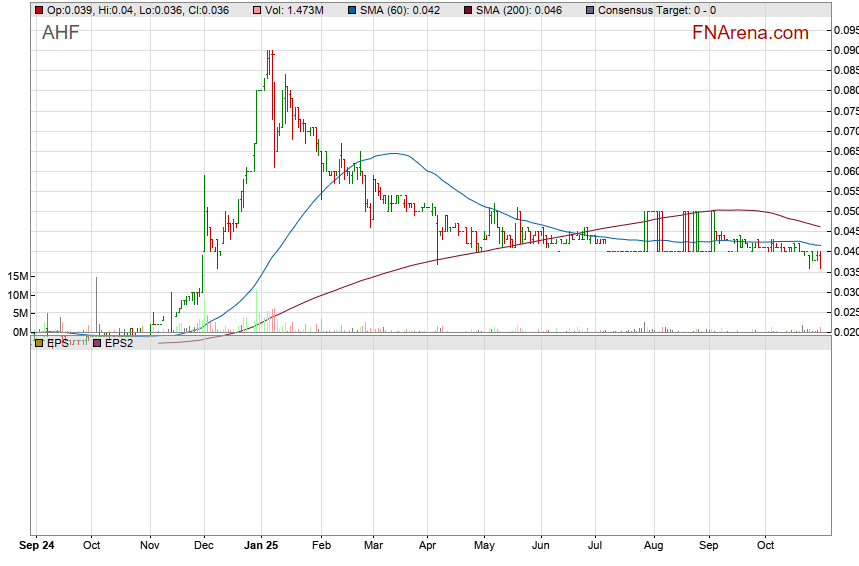Image resolution: width=859 pixels, height=566 pixels.
Task: Click the 'Apr' month on the time axis
Action: [427, 547]
